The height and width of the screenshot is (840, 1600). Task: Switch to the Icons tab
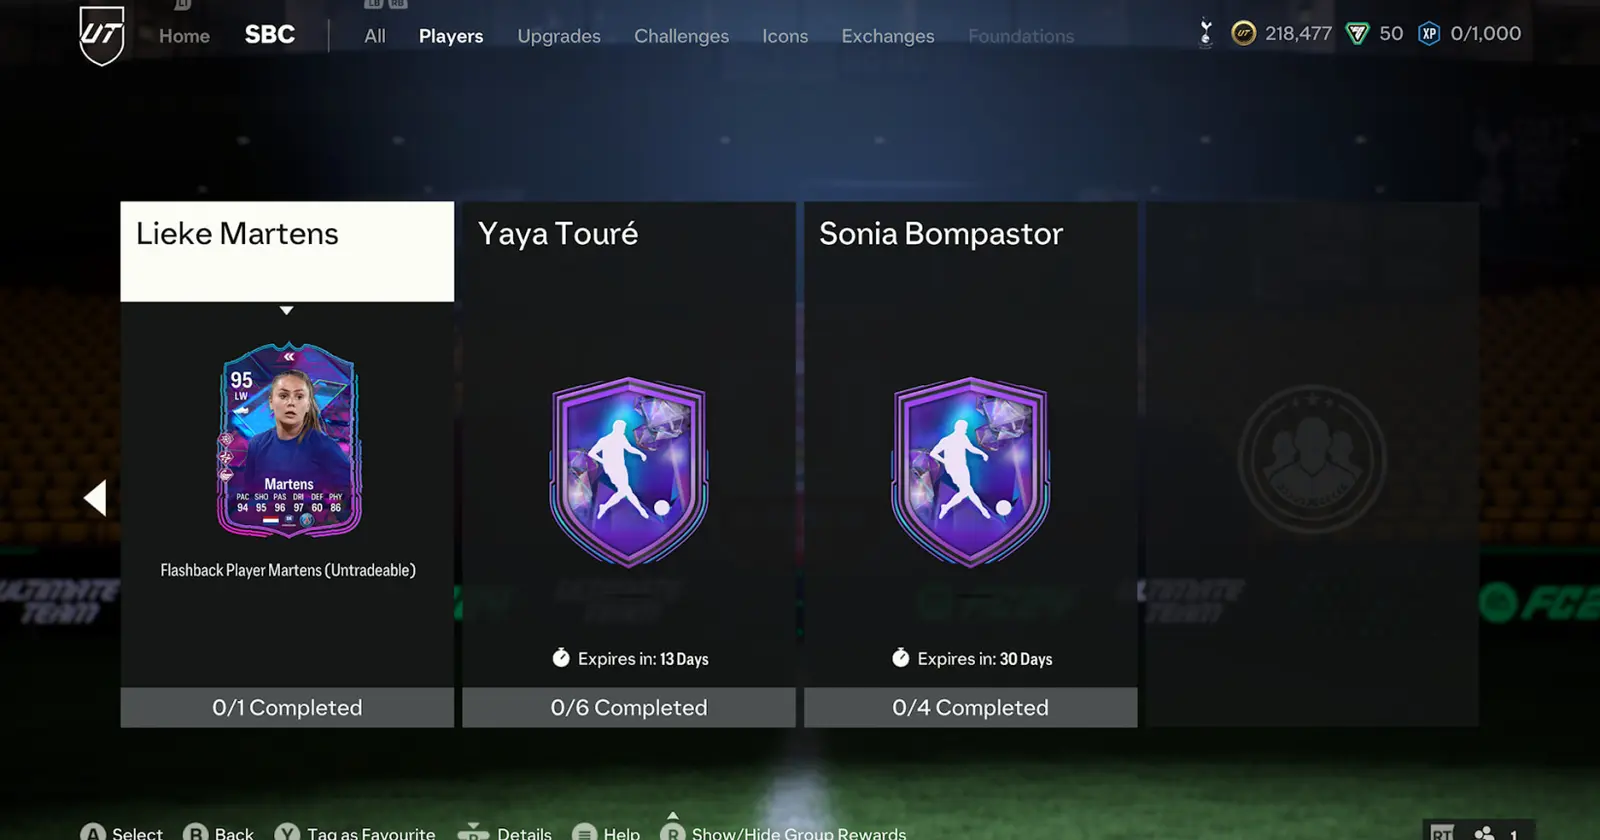click(x=785, y=36)
